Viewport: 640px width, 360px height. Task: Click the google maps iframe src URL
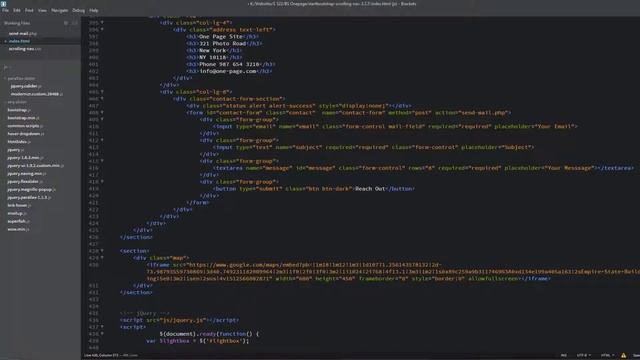(x=392, y=272)
